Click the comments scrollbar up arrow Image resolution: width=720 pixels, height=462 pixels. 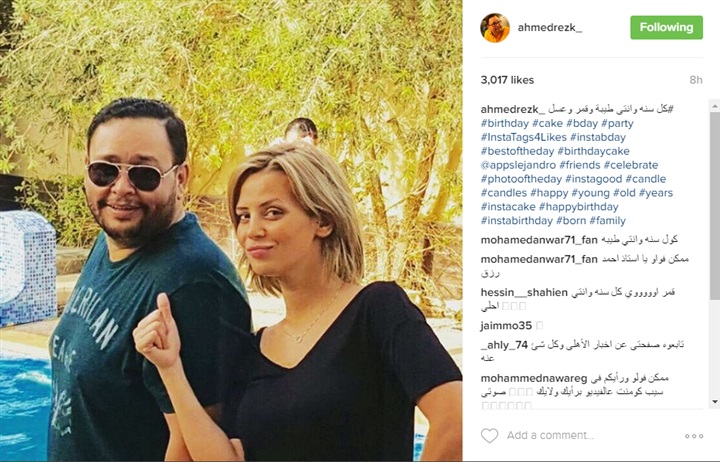(x=714, y=107)
